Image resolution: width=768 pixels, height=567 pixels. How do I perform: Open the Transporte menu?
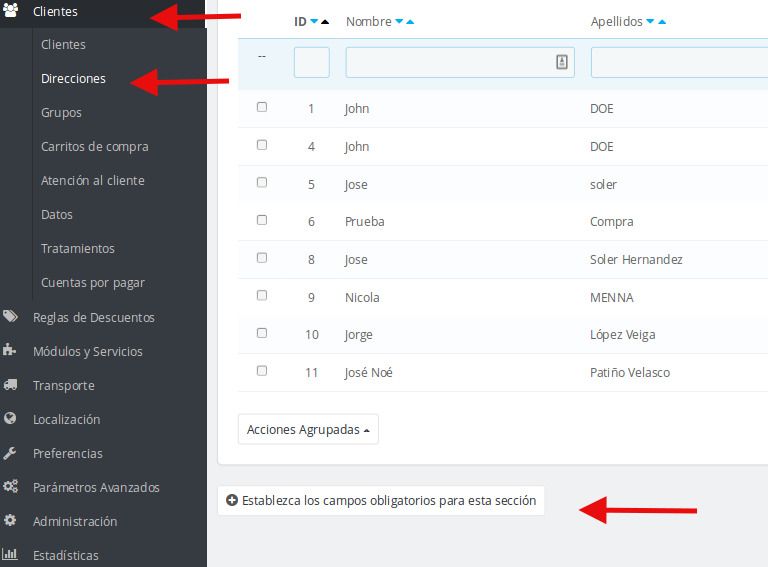pyautogui.click(x=64, y=385)
